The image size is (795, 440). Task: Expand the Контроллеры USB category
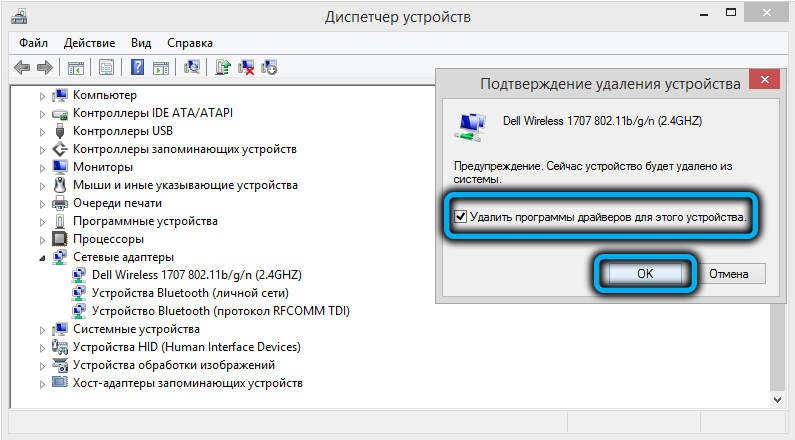42,131
